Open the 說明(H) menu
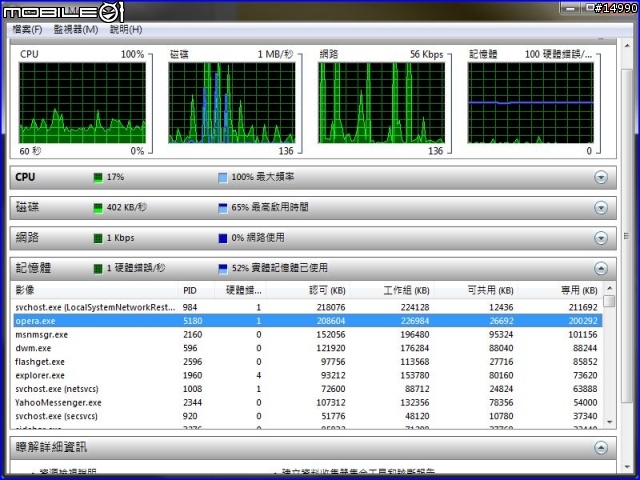640x480 pixels. tap(126, 29)
